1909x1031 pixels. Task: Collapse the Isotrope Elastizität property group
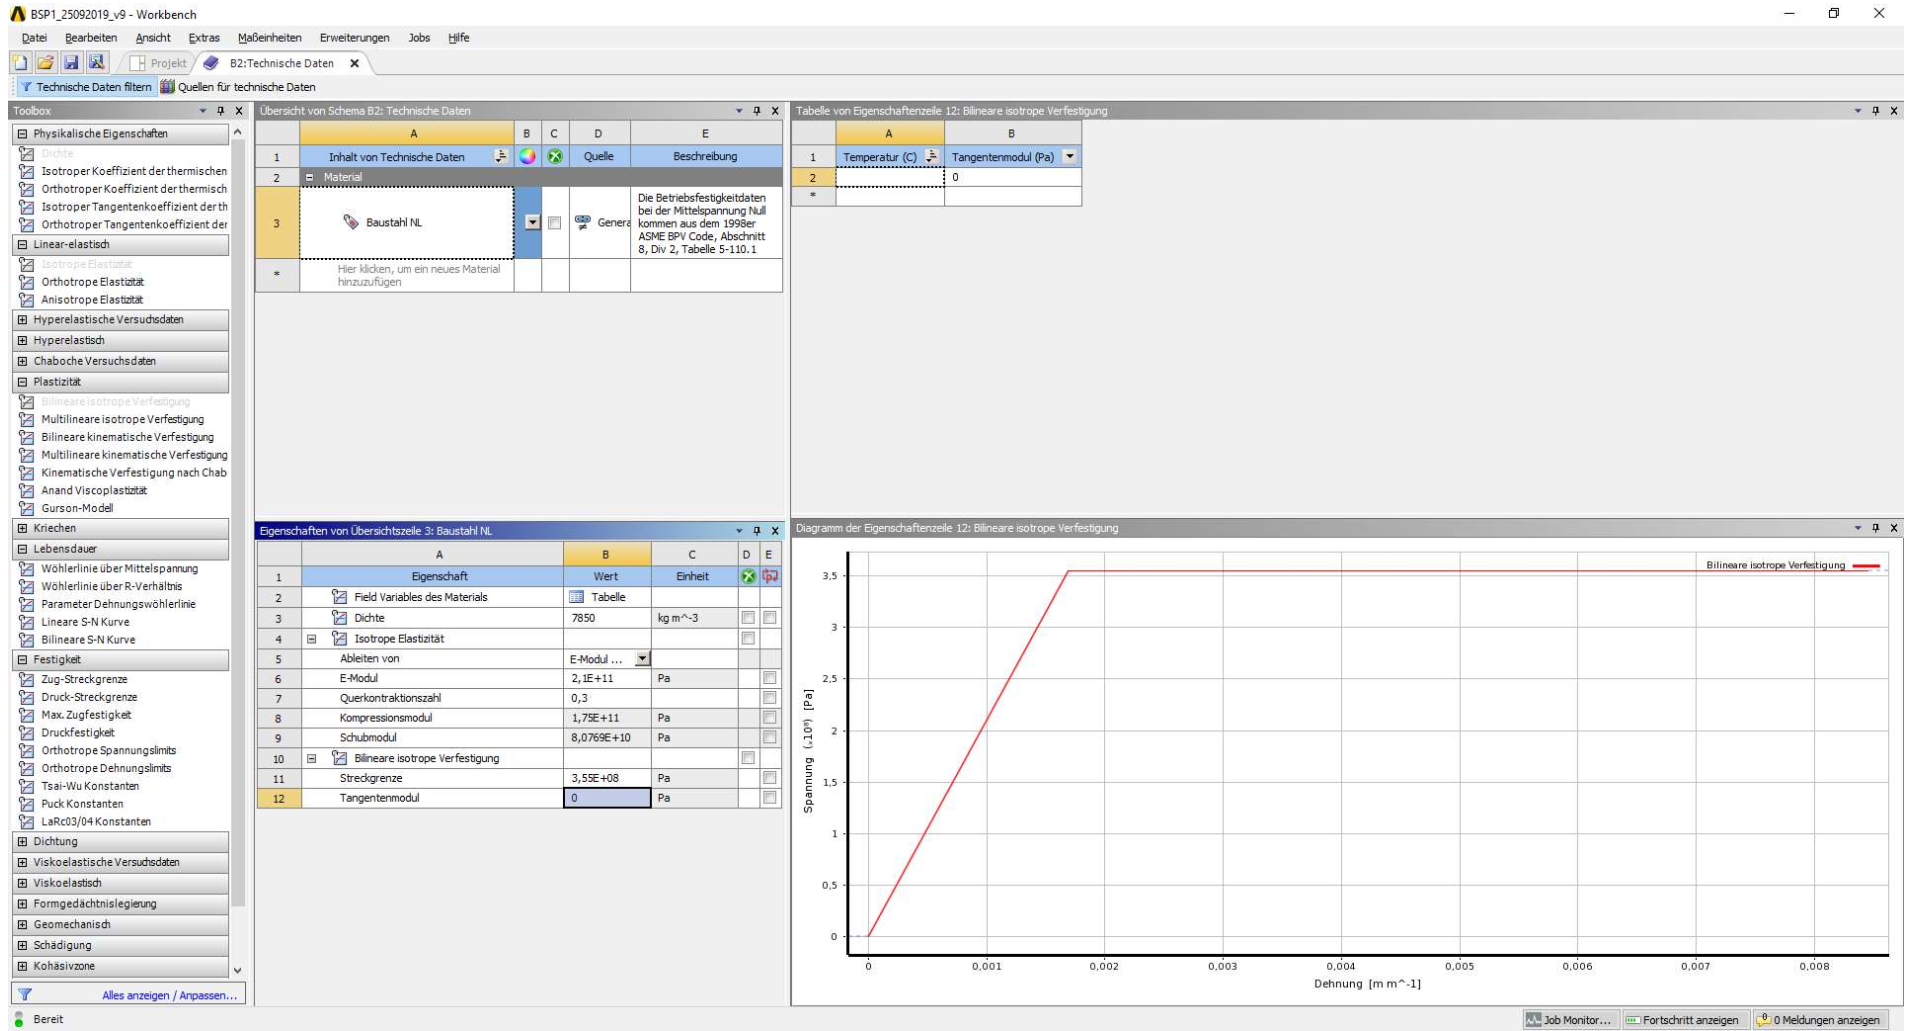coord(311,639)
